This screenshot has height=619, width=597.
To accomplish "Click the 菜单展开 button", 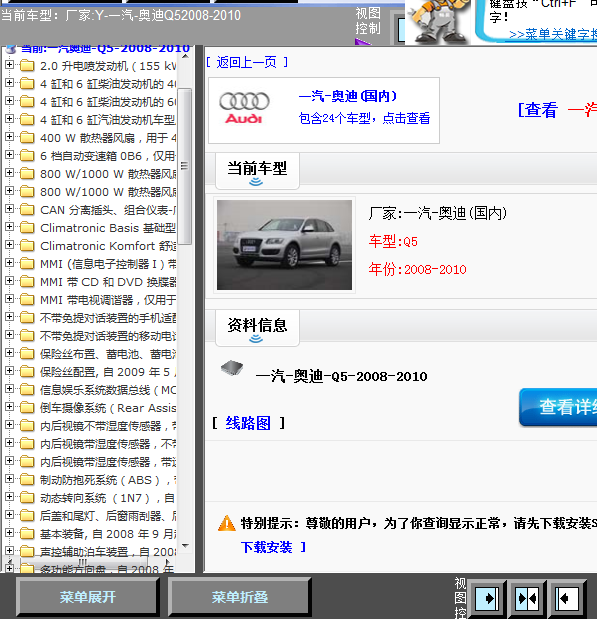I will [88, 597].
